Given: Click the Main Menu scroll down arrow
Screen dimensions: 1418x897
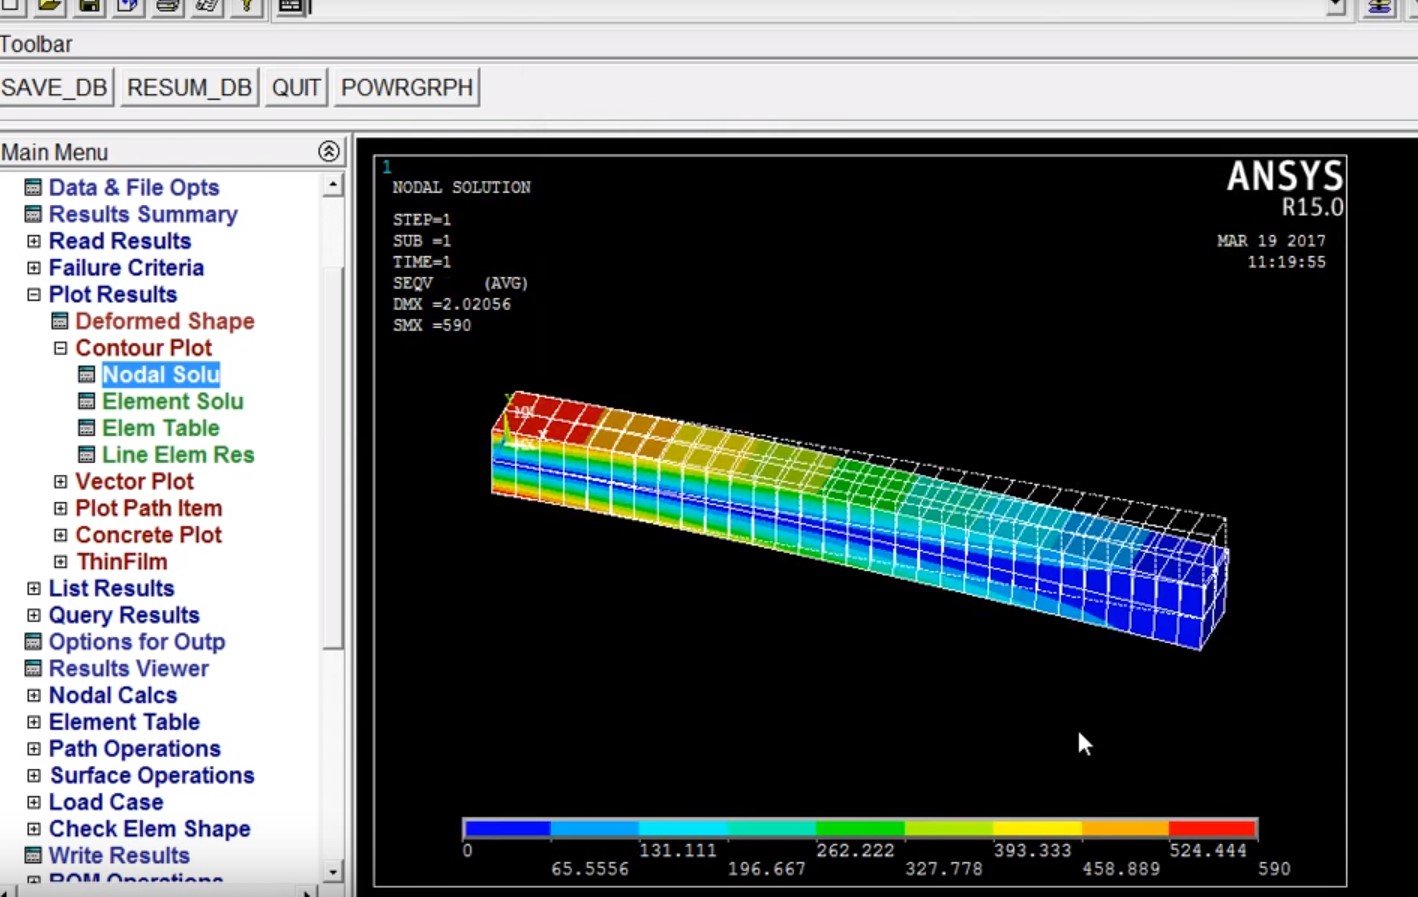Looking at the screenshot, I should [333, 872].
